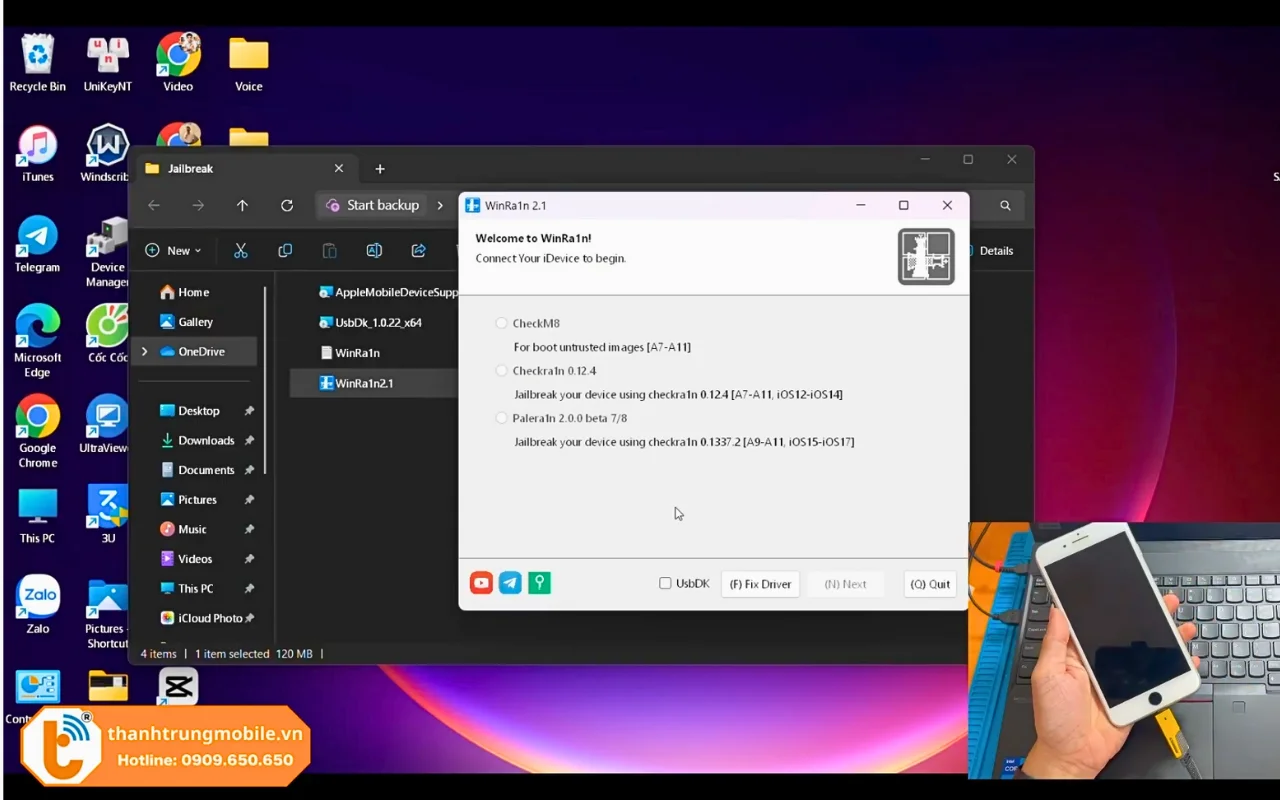Screen dimensions: 1280x800
Task: Click the Rename icon in Explorer toolbar
Action: (x=374, y=251)
